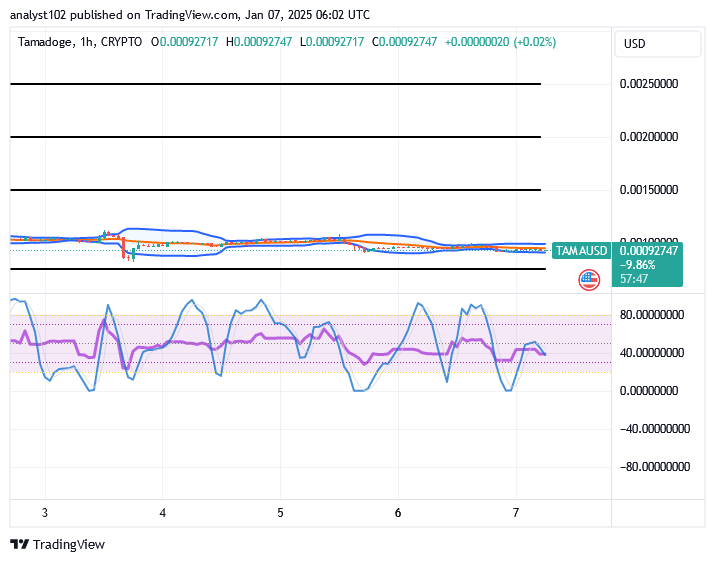Image resolution: width=715 pixels, height=562 pixels.
Task: Click the -9.86% change value in price tag
Action: tap(637, 265)
